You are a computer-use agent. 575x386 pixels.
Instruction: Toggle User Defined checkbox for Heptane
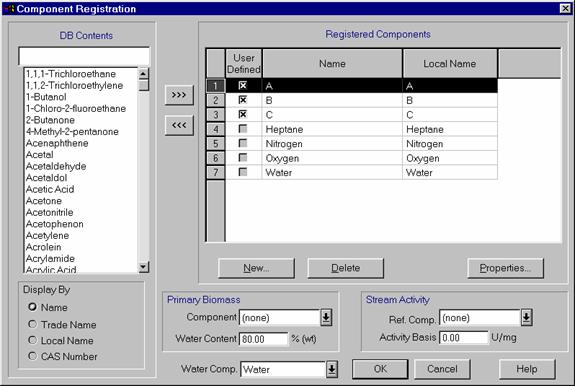point(243,129)
